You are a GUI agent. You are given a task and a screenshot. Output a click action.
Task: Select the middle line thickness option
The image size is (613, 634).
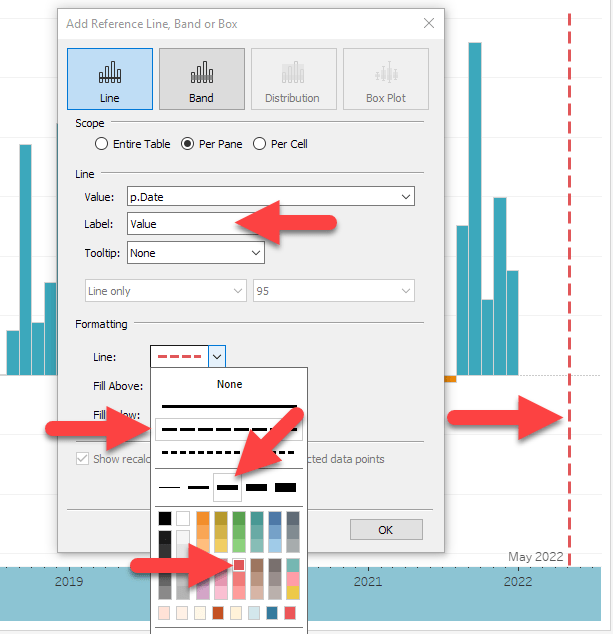(x=228, y=487)
